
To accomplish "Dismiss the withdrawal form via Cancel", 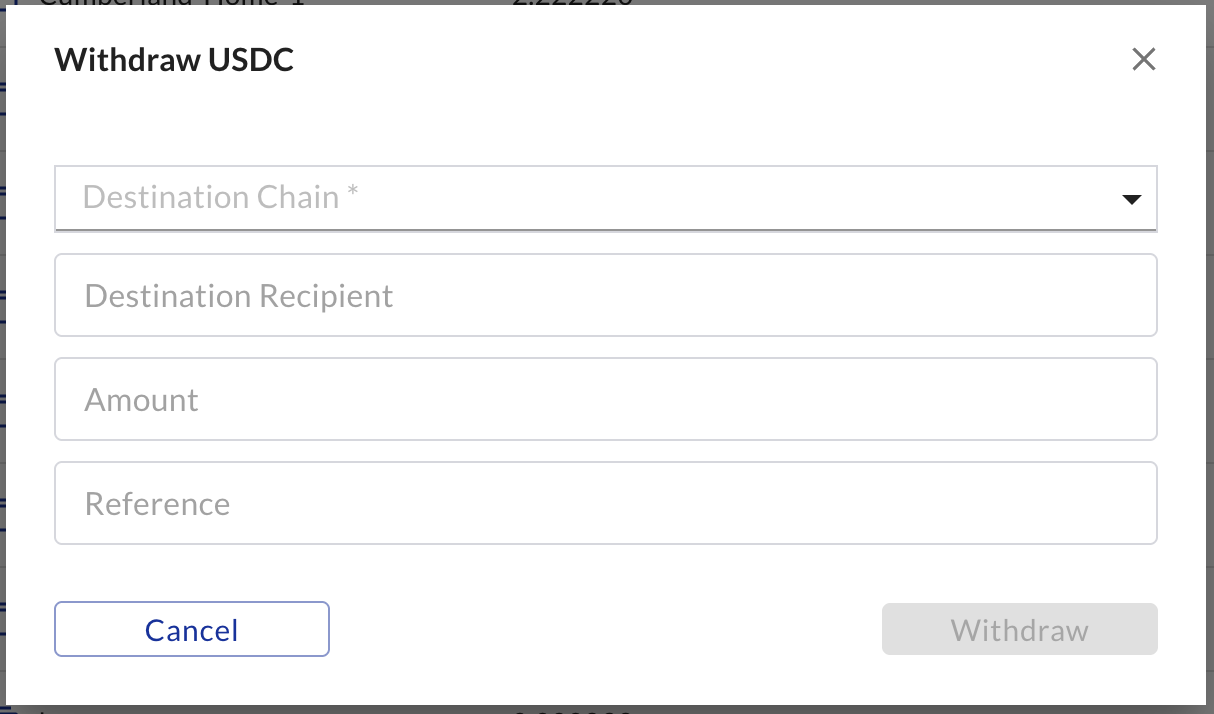I will 191,629.
